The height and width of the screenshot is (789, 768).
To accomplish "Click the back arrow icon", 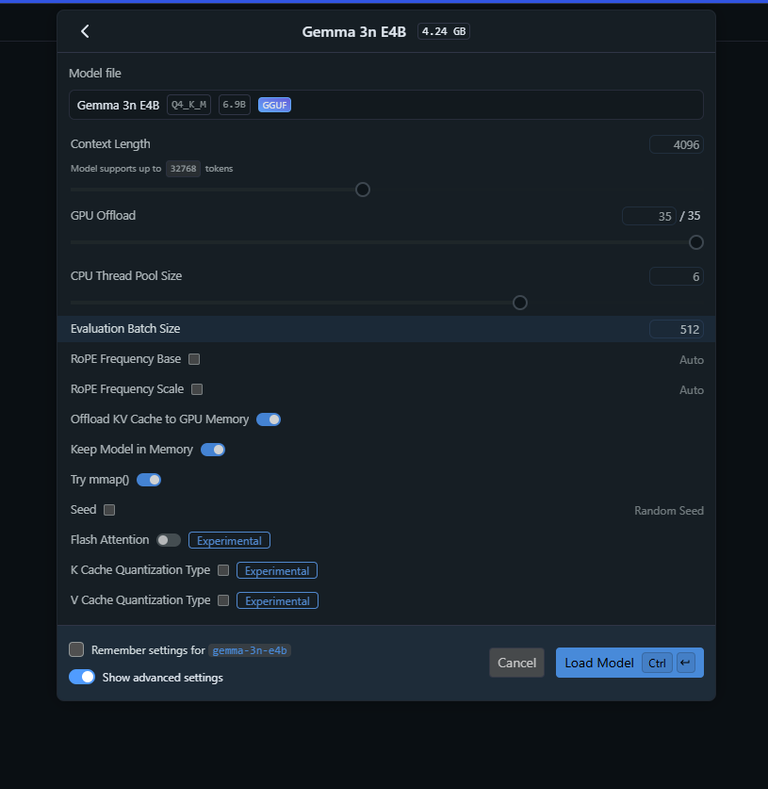I will click(85, 31).
